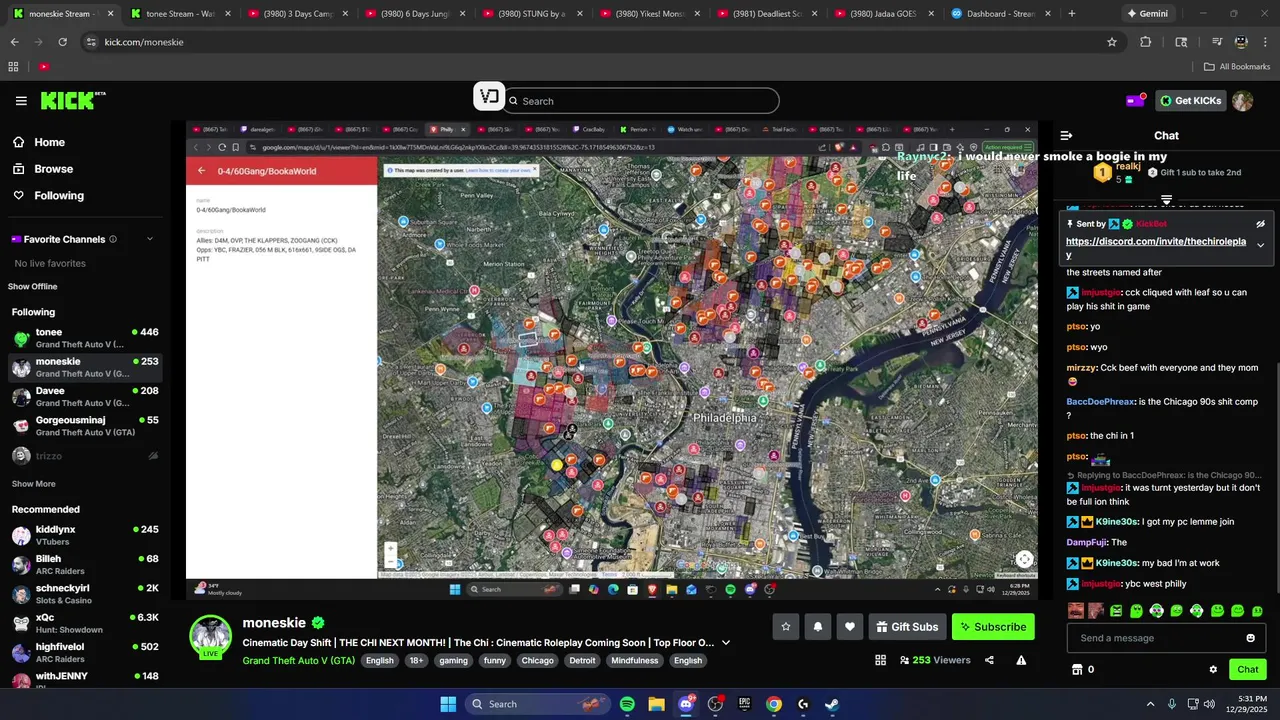Open the browser extensions puzzle icon
Viewport: 1280px width, 720px height.
(1146, 42)
